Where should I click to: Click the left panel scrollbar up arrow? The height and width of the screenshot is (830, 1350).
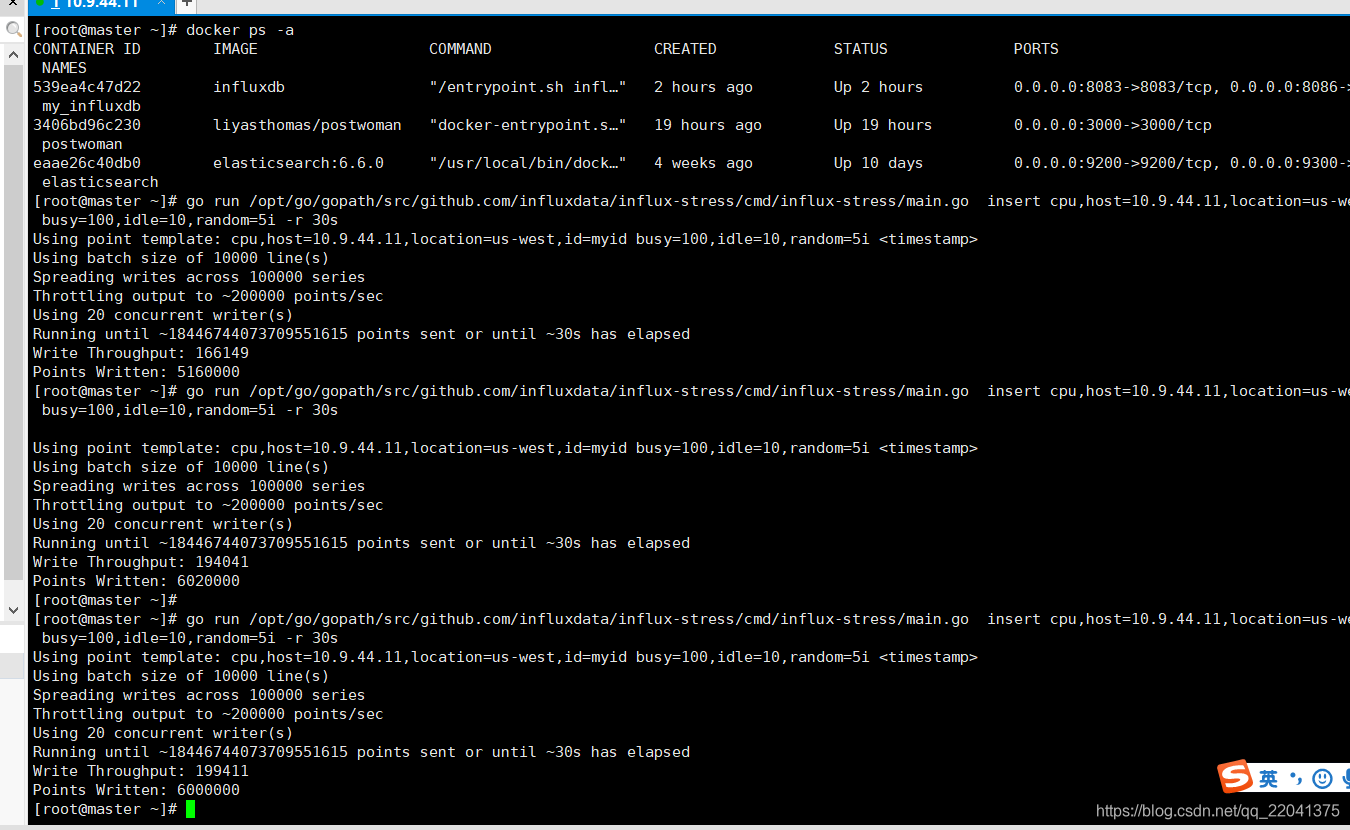click(x=13, y=56)
